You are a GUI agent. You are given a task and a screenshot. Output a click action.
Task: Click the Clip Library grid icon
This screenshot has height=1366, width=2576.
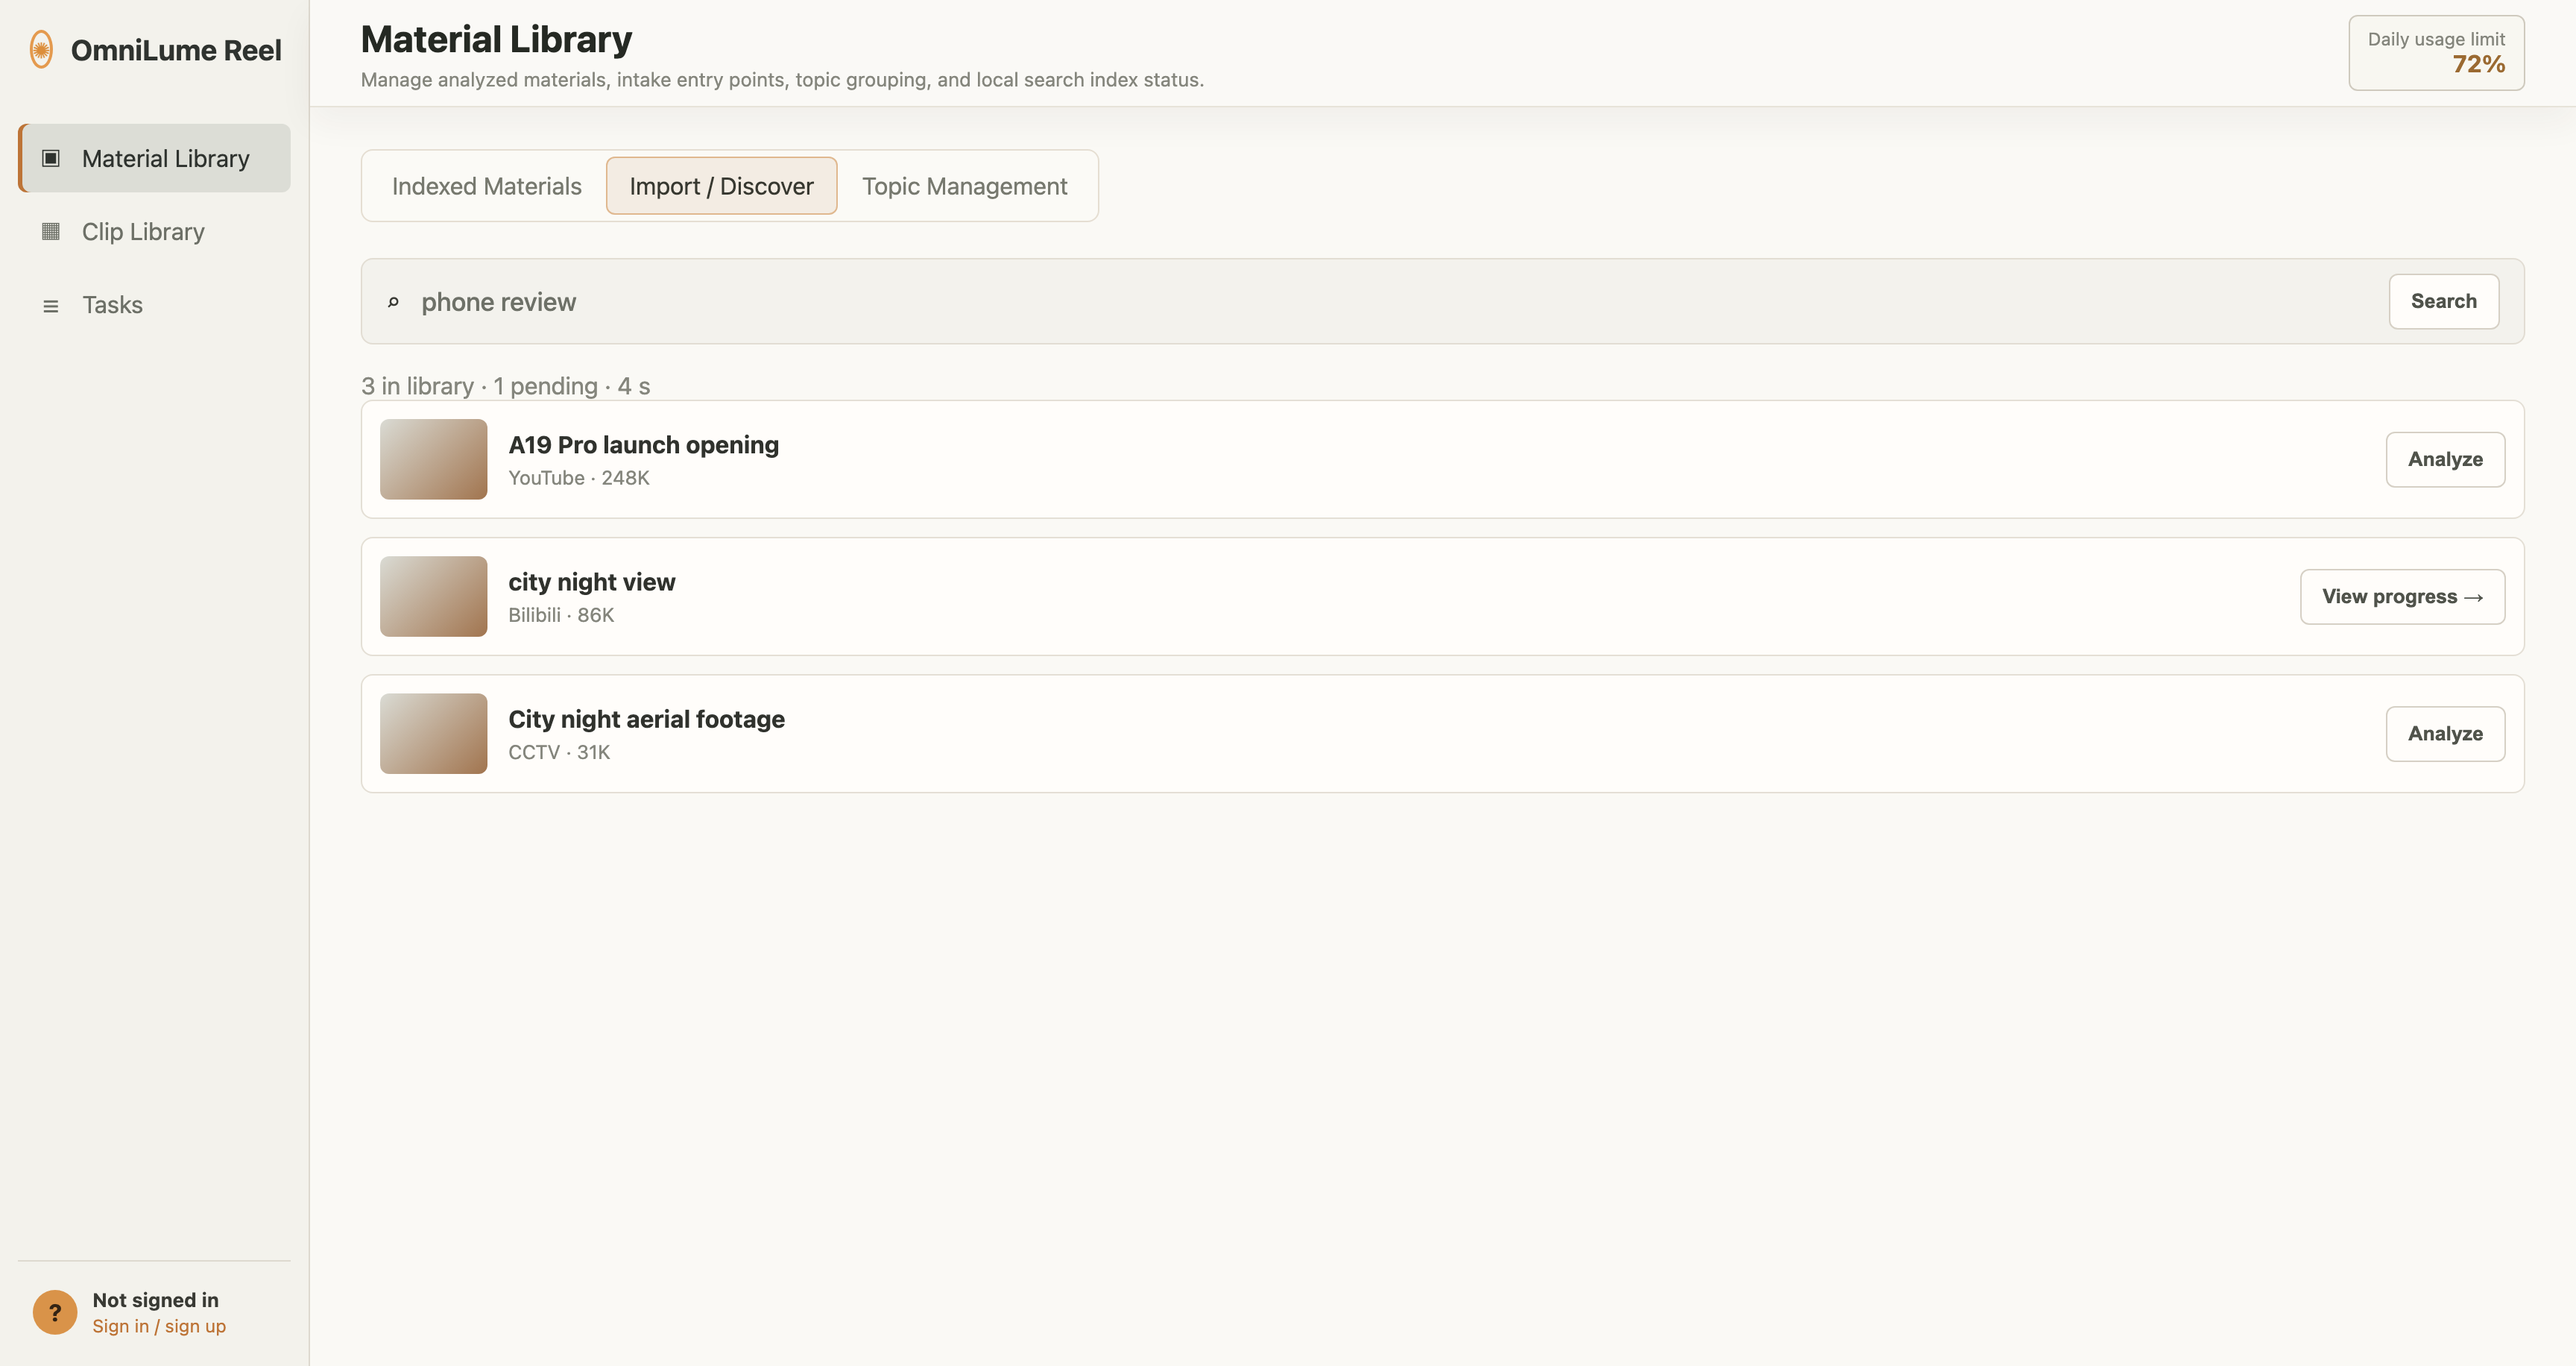click(51, 231)
